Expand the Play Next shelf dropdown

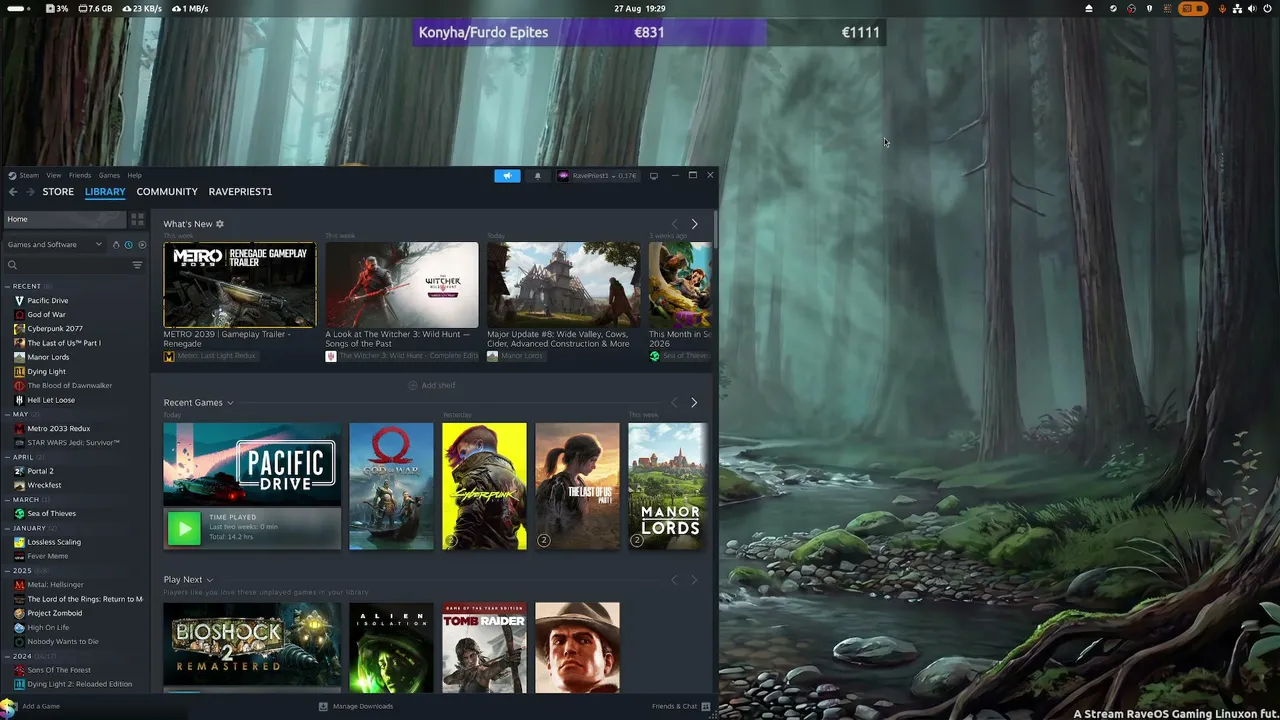coord(209,580)
